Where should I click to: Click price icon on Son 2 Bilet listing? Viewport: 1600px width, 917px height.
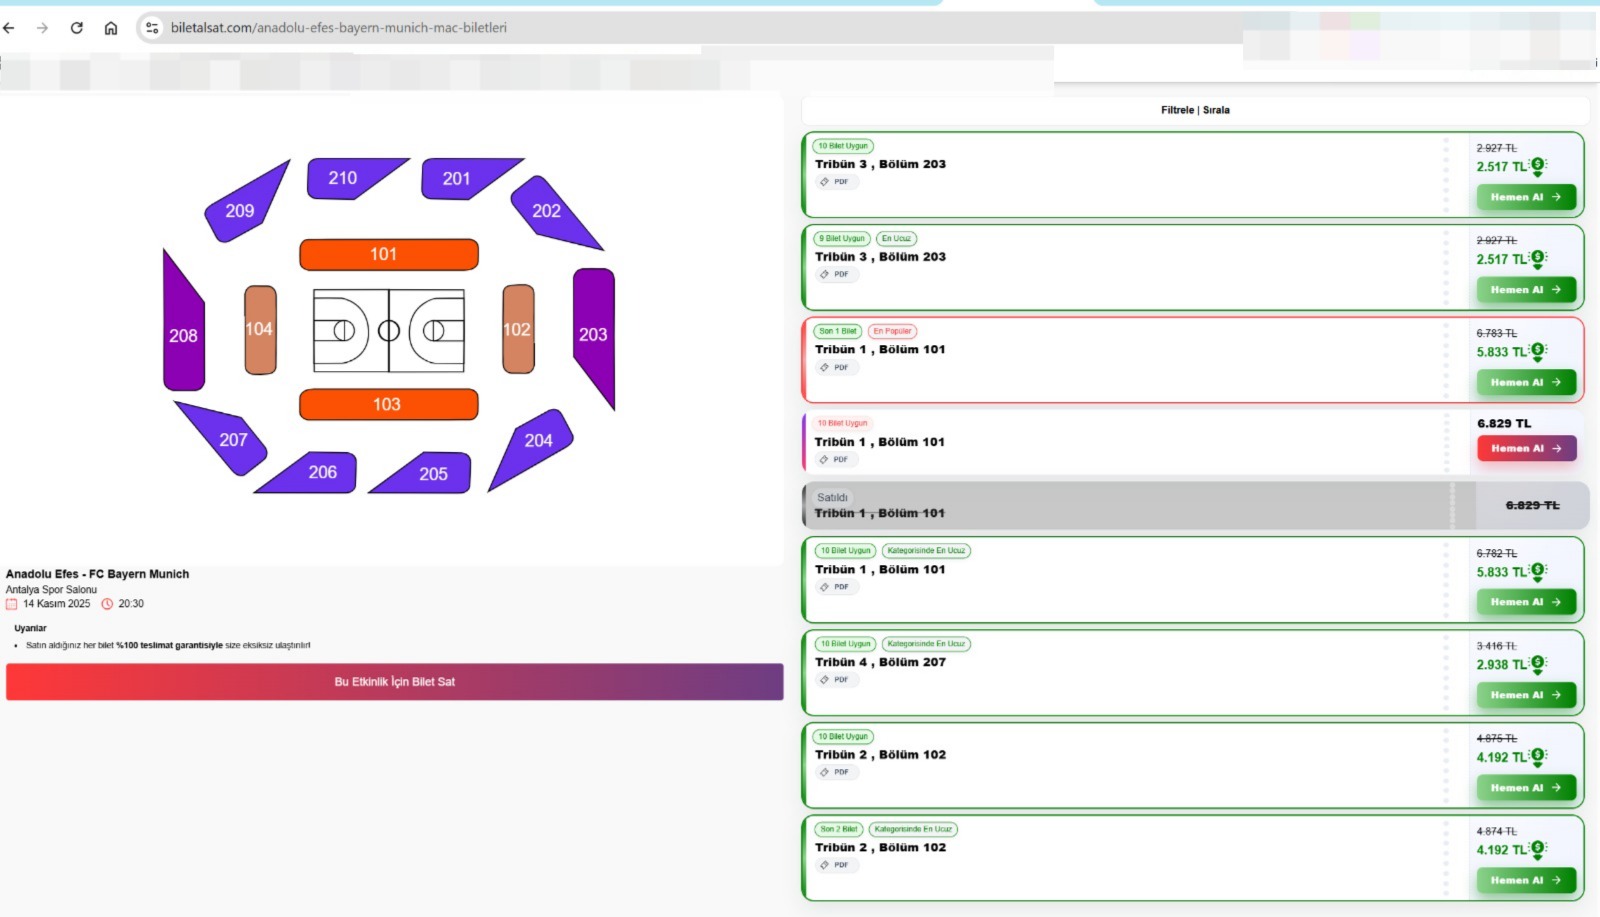(1538, 849)
